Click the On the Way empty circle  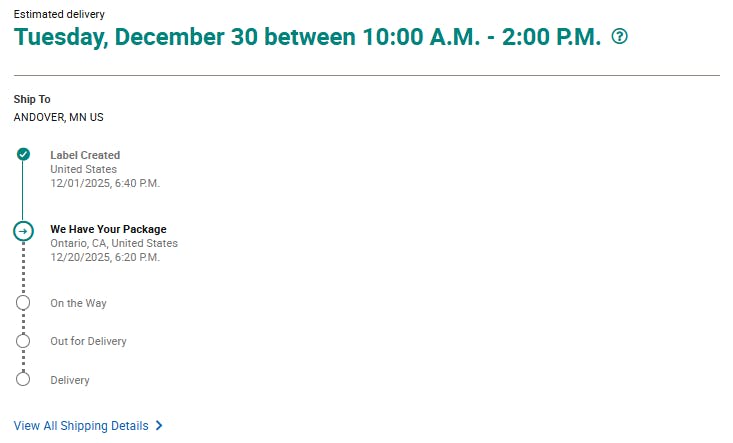pyautogui.click(x=24, y=303)
